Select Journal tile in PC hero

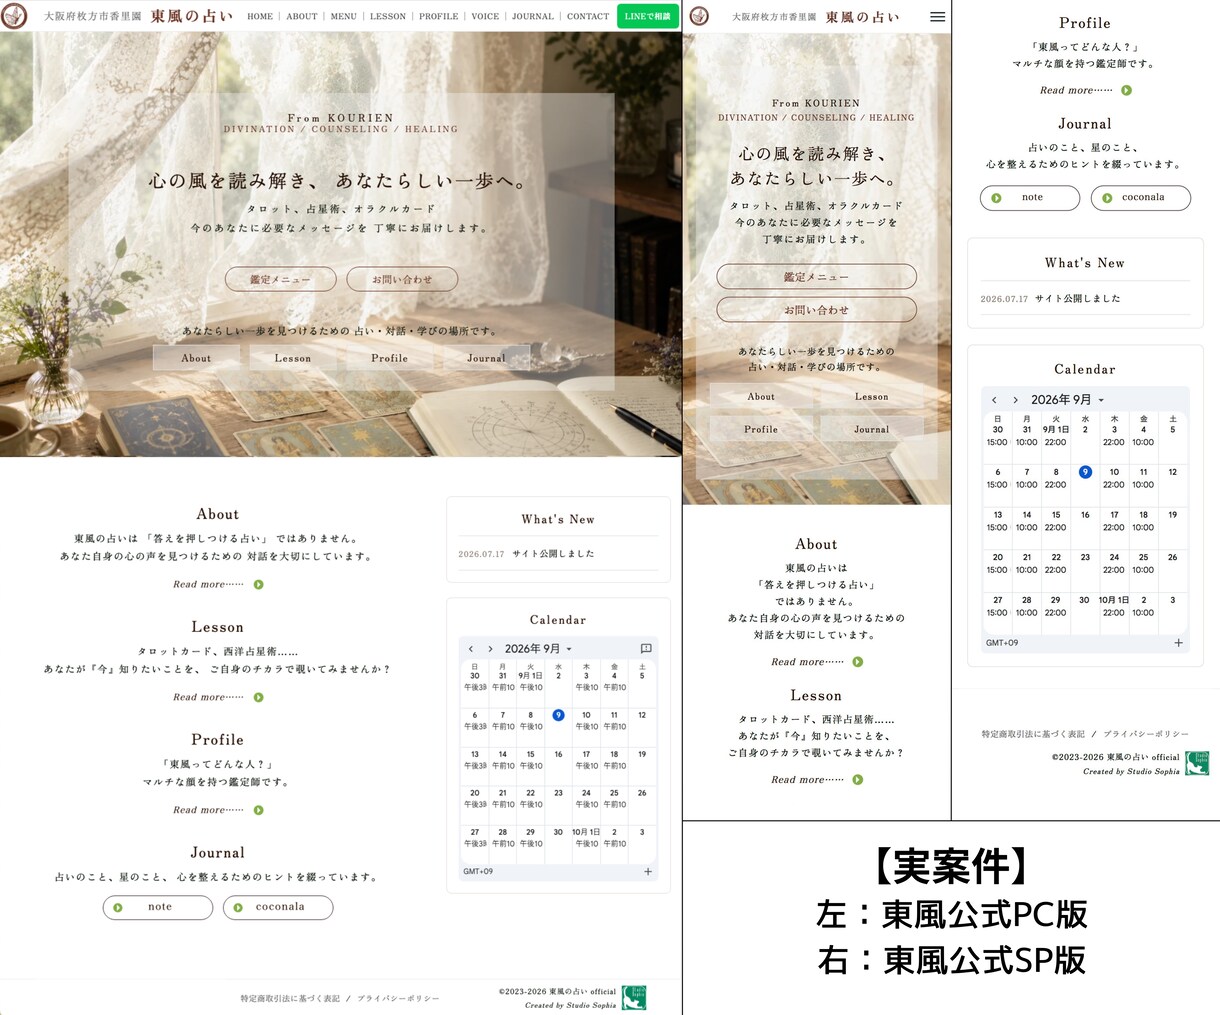[486, 358]
